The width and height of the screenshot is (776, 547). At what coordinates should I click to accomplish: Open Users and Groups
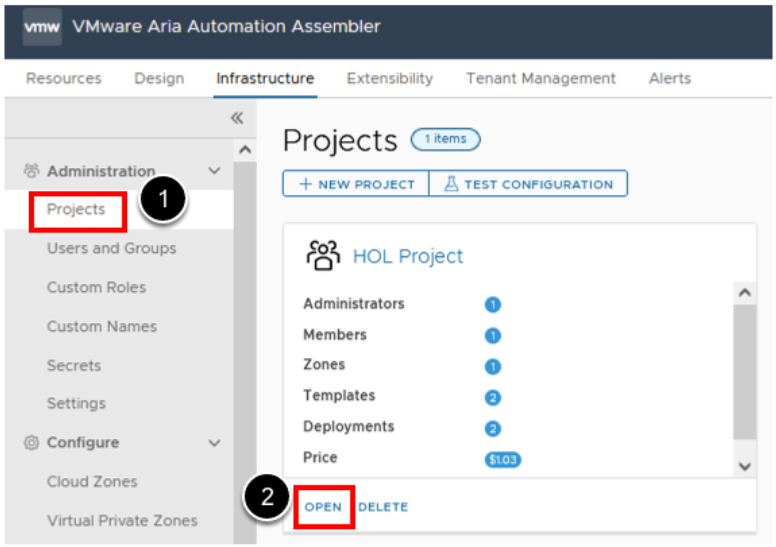(x=111, y=248)
